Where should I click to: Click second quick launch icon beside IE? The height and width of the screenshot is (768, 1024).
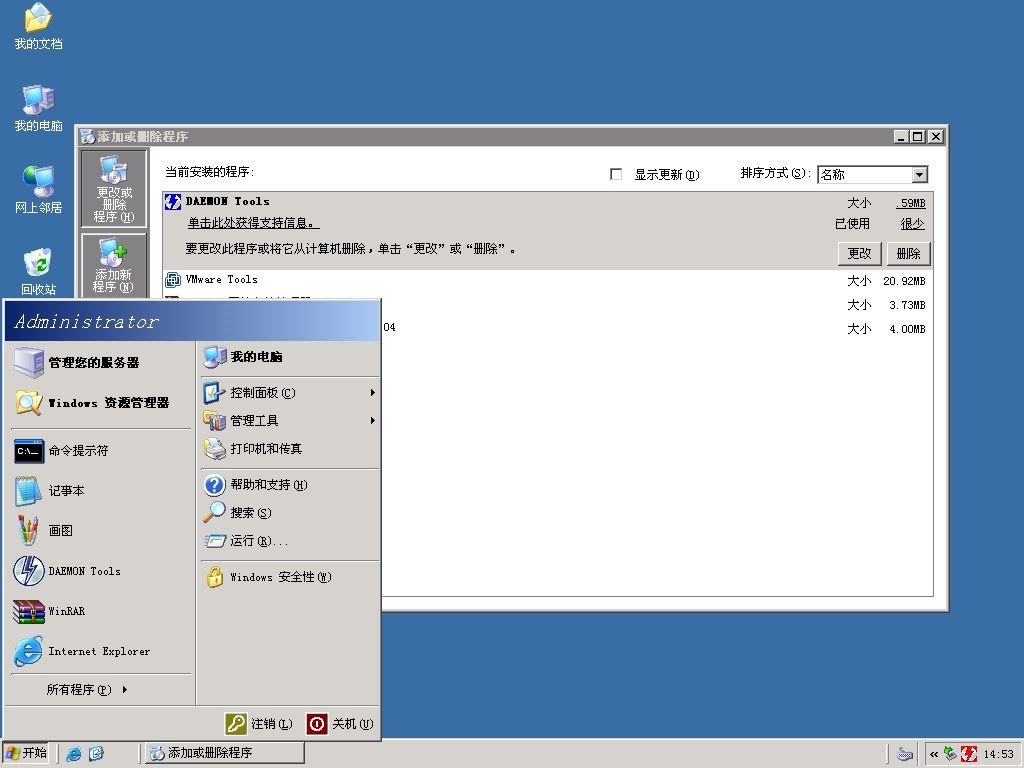point(96,753)
